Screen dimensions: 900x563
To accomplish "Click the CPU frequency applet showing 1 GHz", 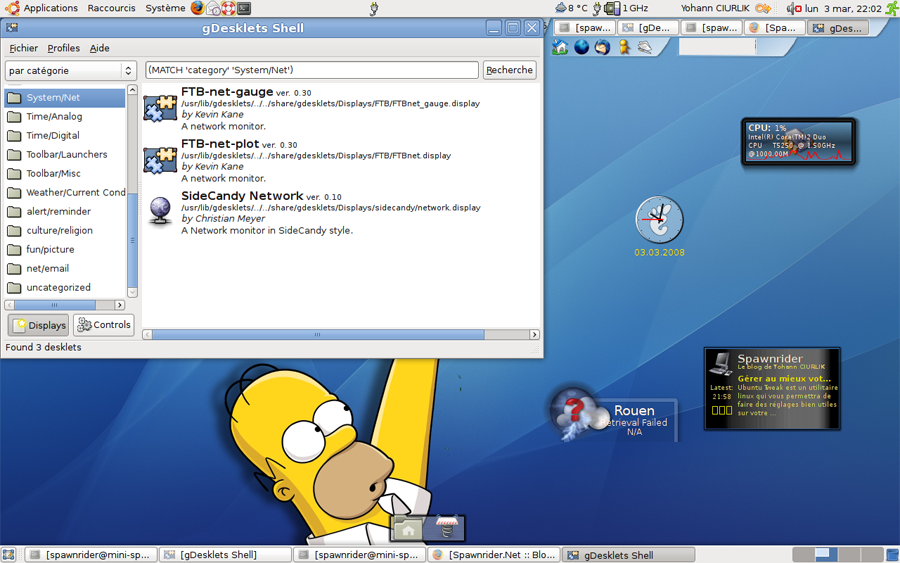I will 626,8.
